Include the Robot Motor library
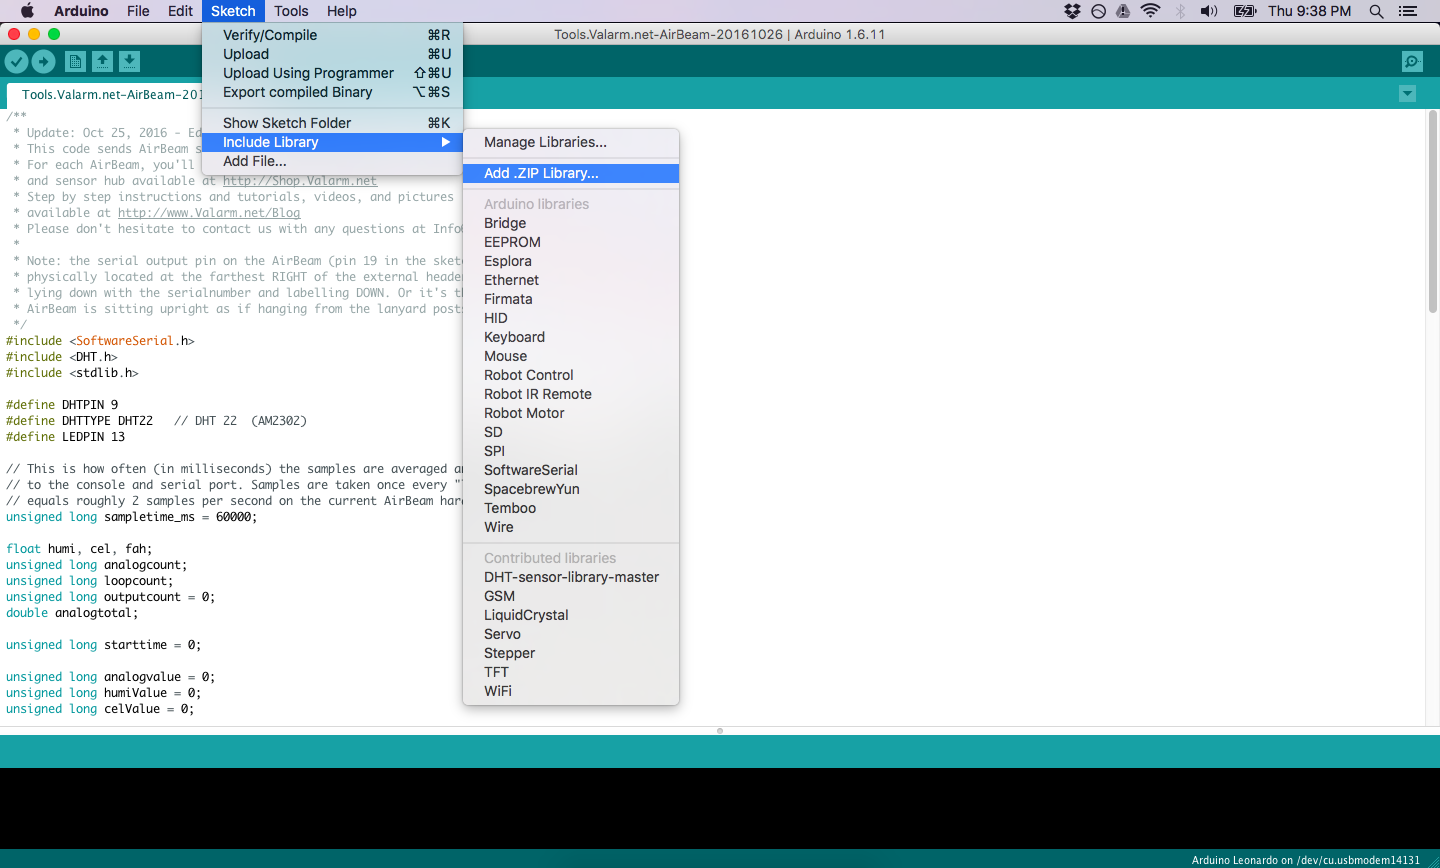 571,413
